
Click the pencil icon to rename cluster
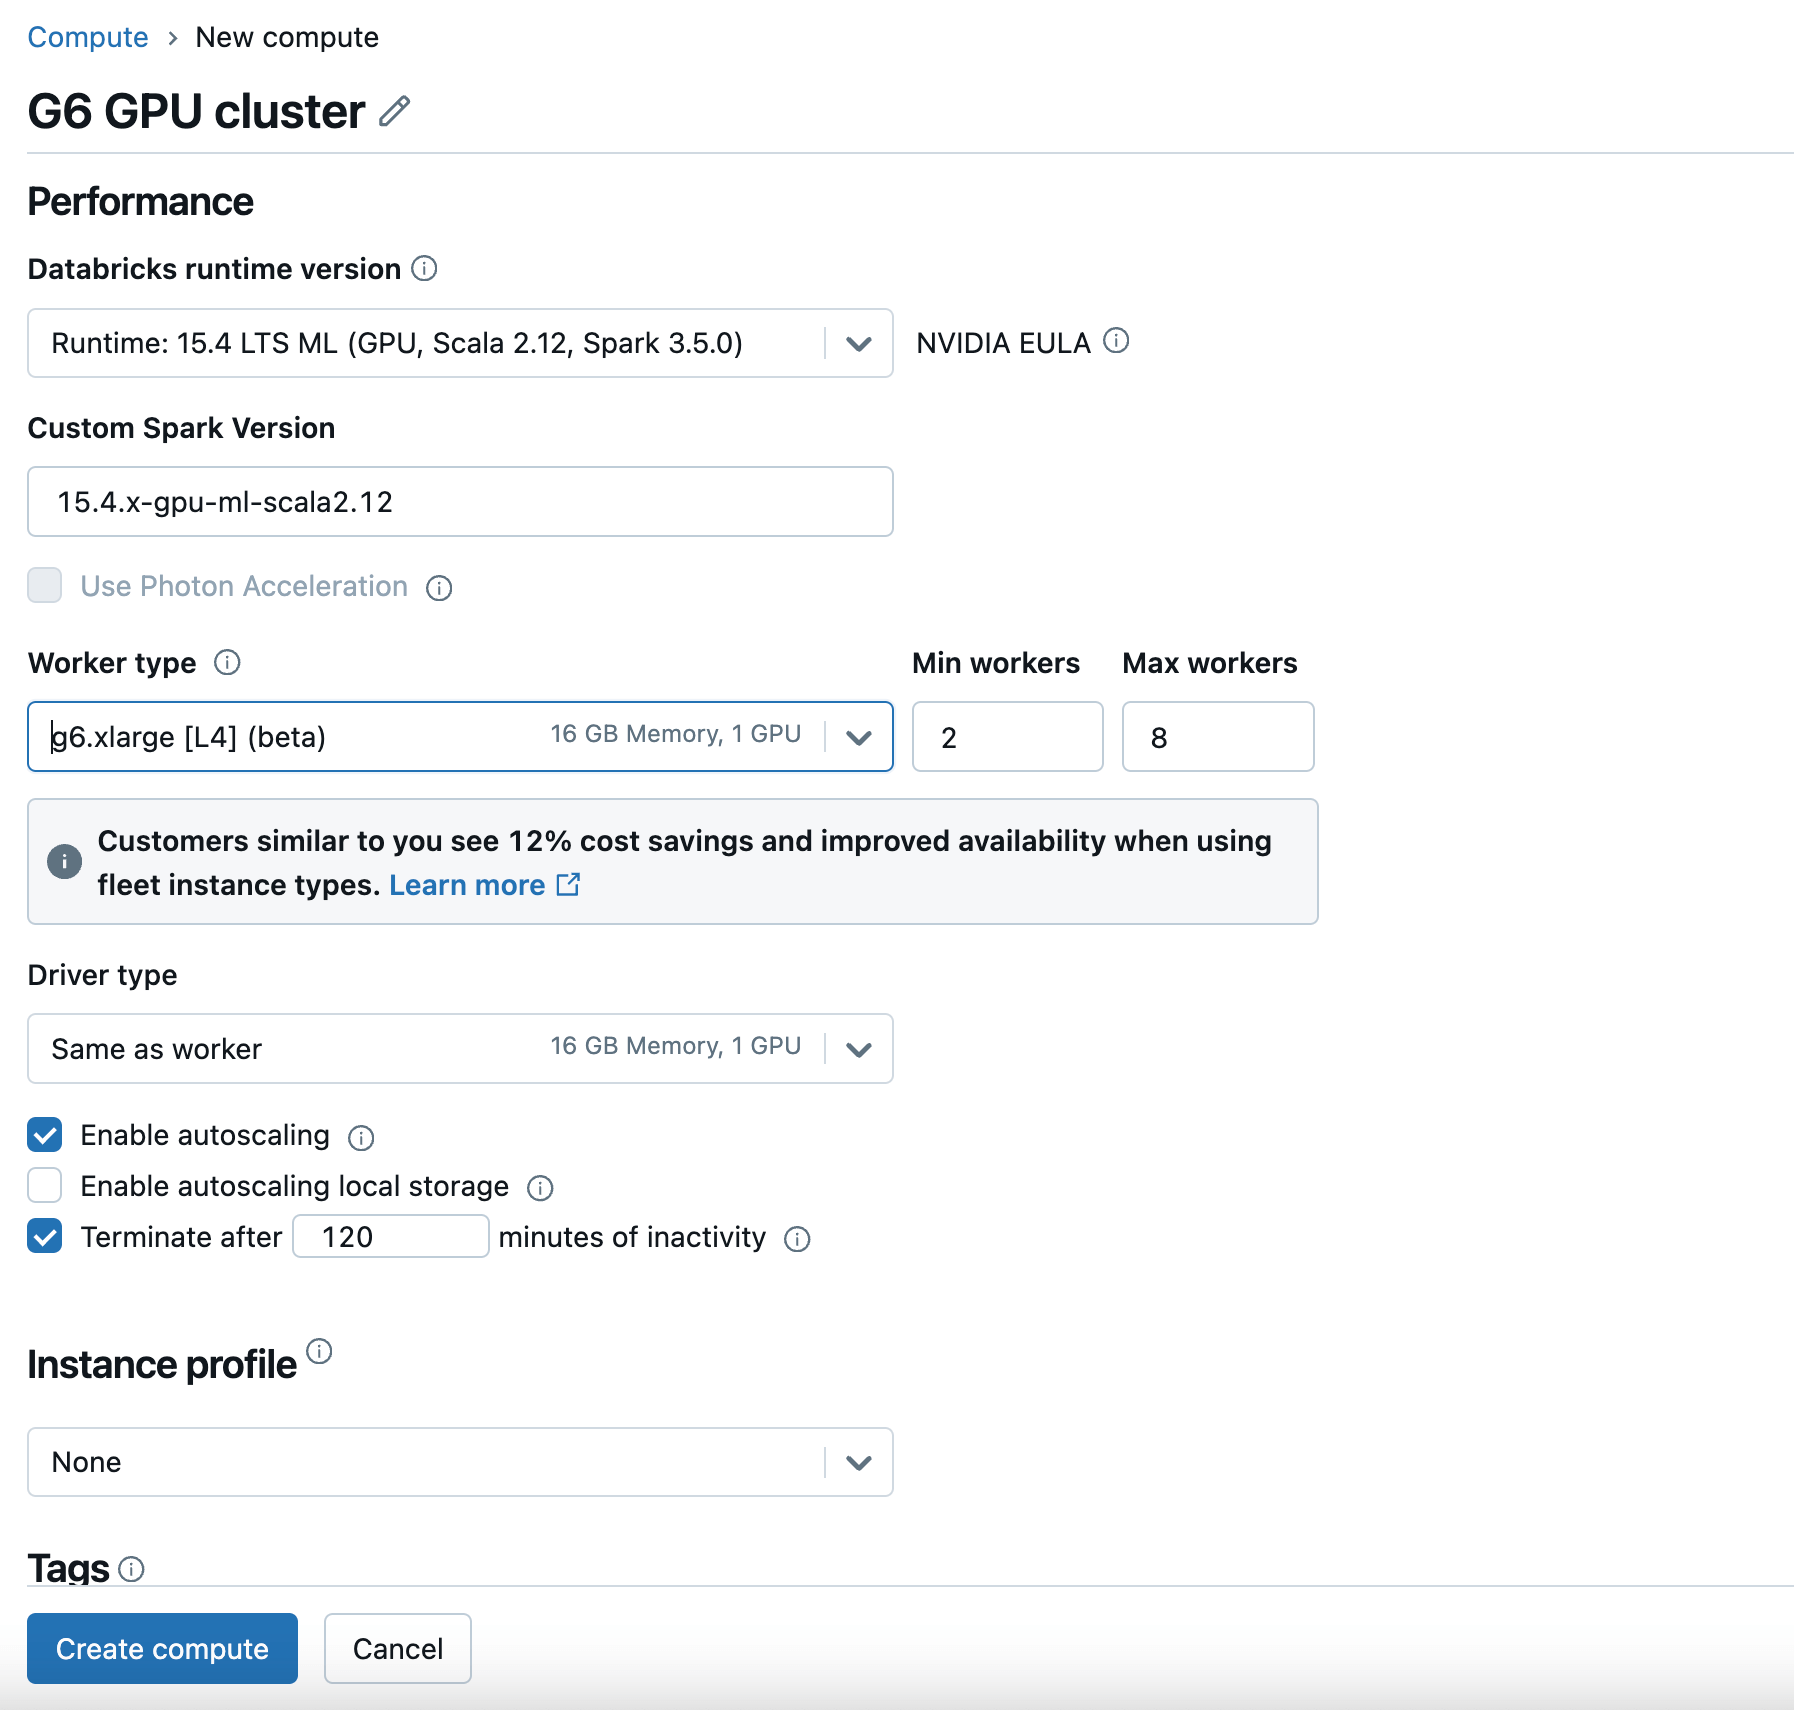pos(395,111)
